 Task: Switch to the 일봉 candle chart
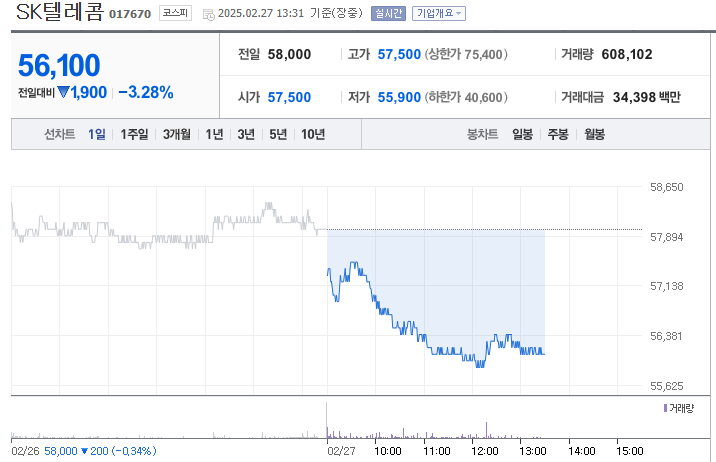coord(522,134)
